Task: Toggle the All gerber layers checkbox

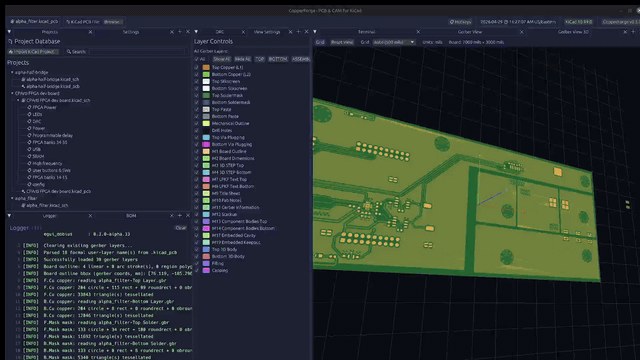Action: point(197,59)
